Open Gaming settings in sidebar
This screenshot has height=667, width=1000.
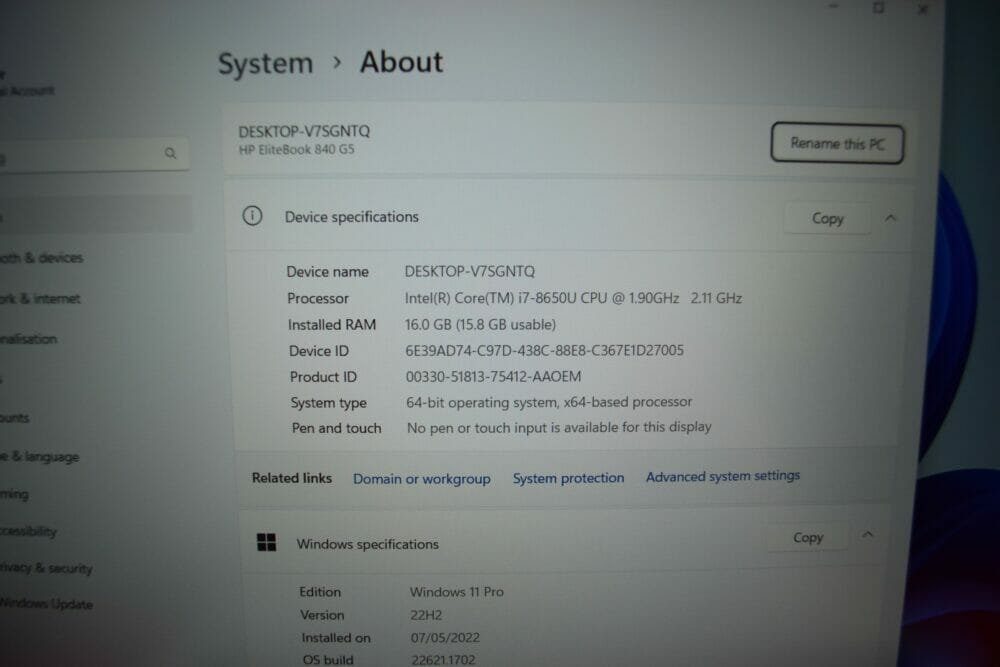[14, 494]
